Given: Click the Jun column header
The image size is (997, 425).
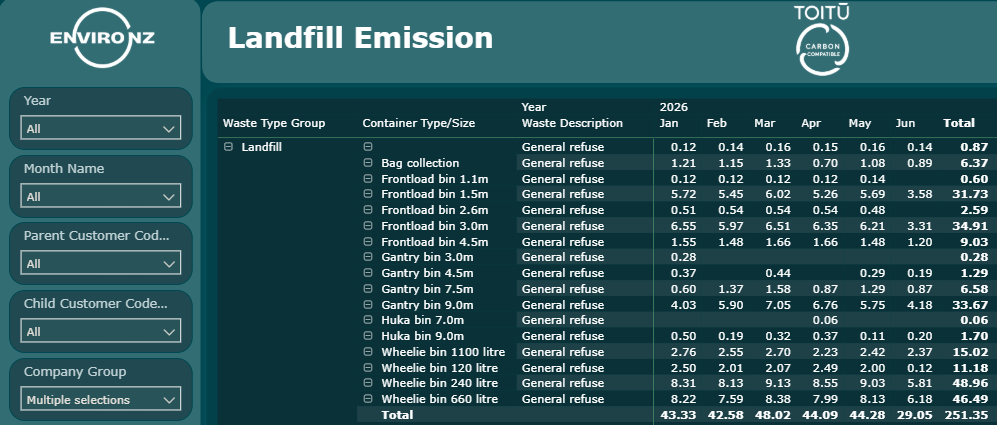Looking at the screenshot, I should pyautogui.click(x=905, y=123).
